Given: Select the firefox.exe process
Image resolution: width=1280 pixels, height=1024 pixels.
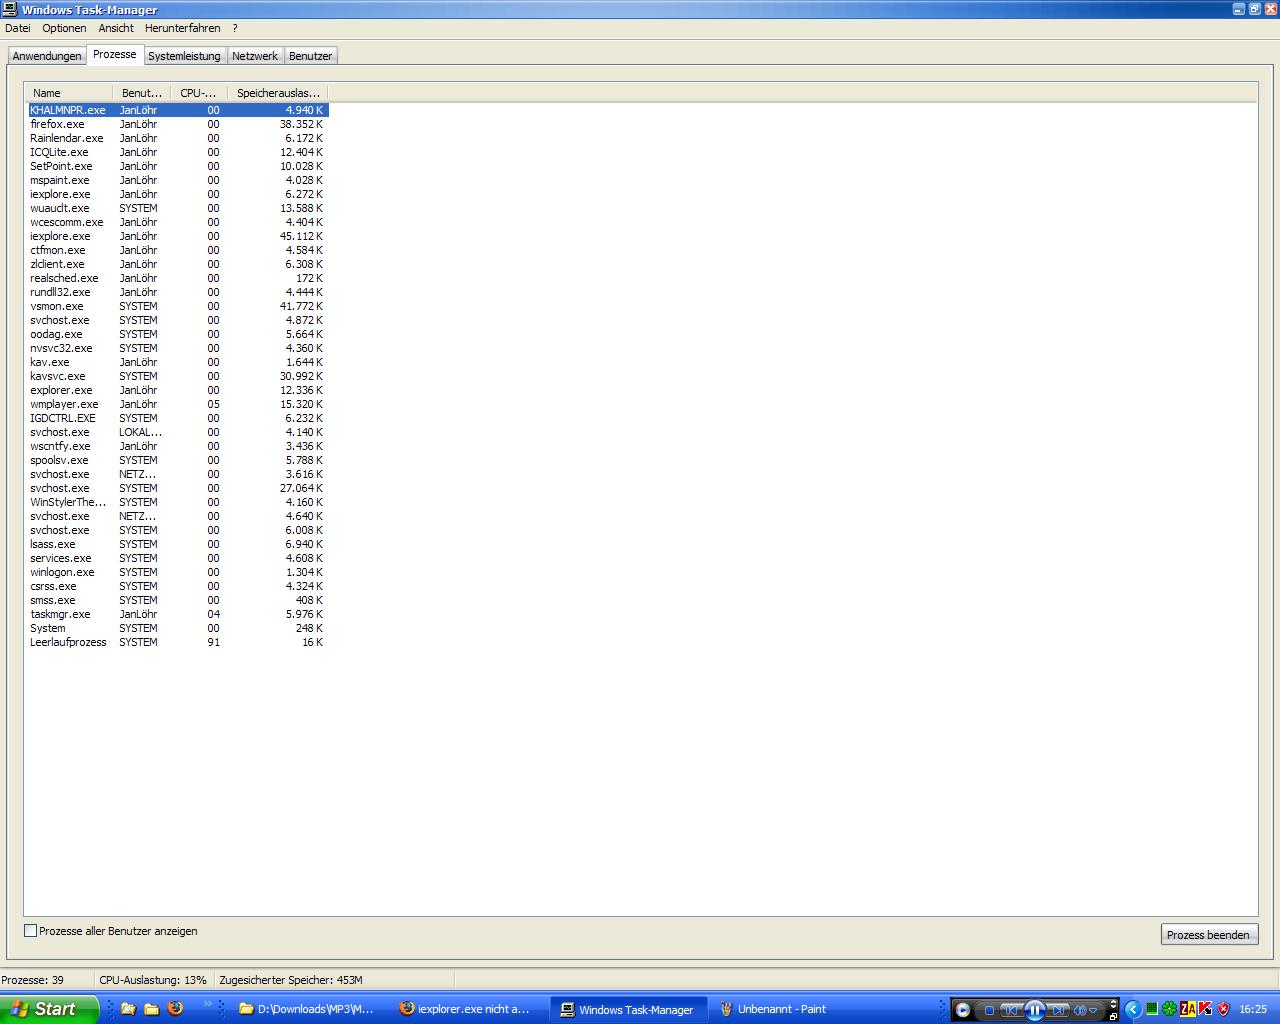Looking at the screenshot, I should 178,124.
